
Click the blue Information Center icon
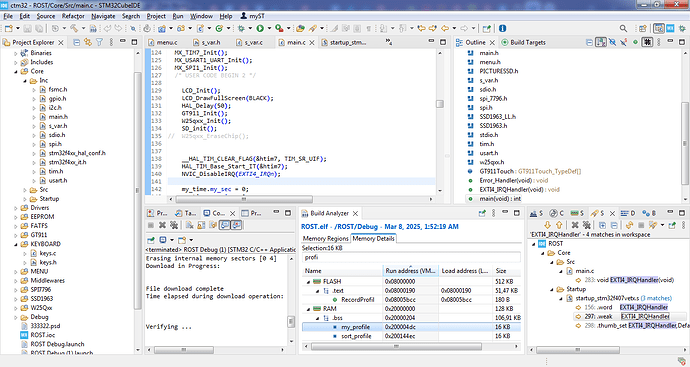[x=502, y=29]
